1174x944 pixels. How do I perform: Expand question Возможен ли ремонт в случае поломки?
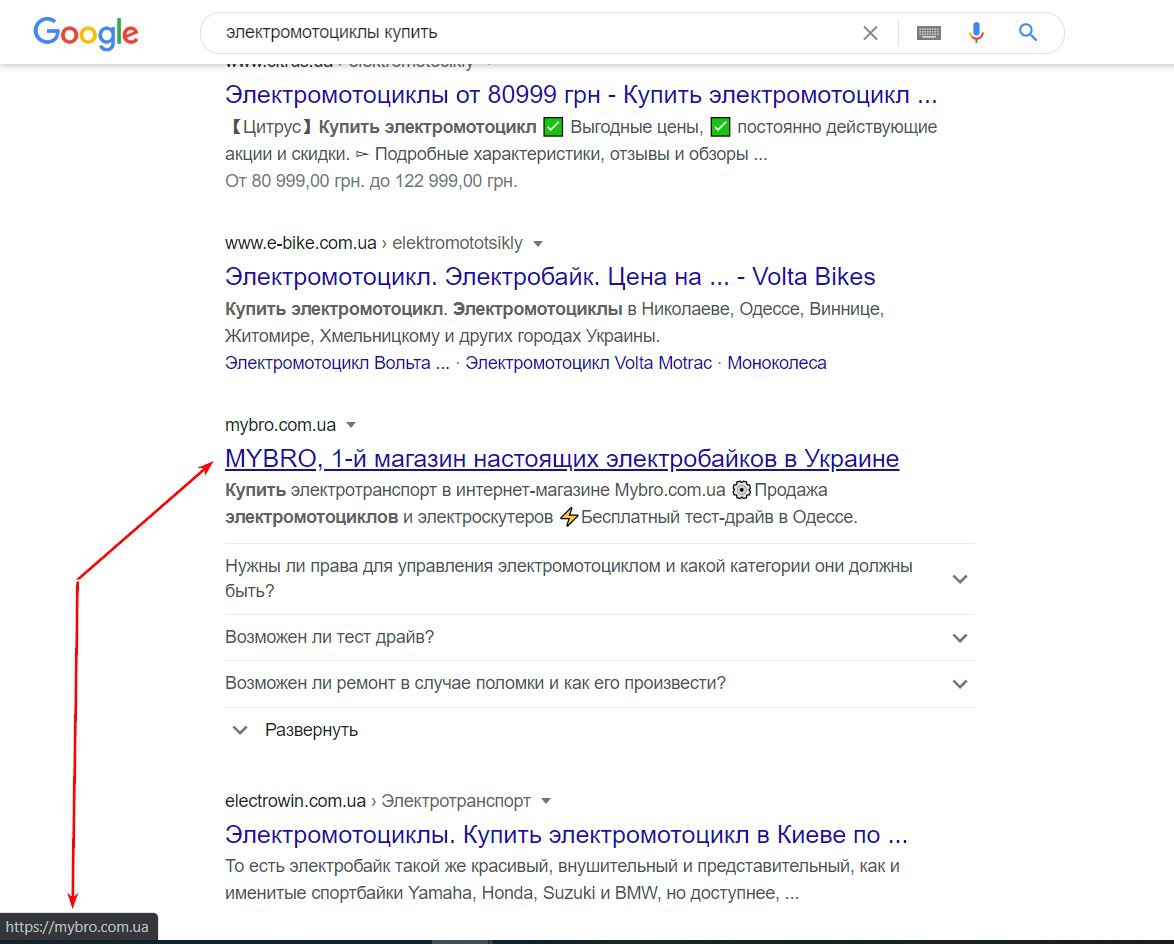pyautogui.click(x=600, y=683)
